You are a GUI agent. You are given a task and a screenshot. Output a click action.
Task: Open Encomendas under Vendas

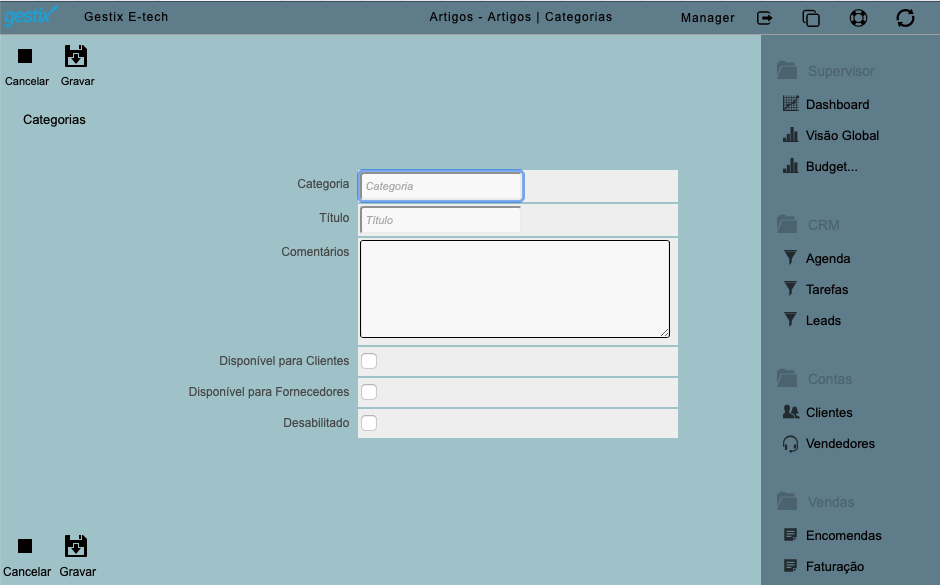point(843,535)
